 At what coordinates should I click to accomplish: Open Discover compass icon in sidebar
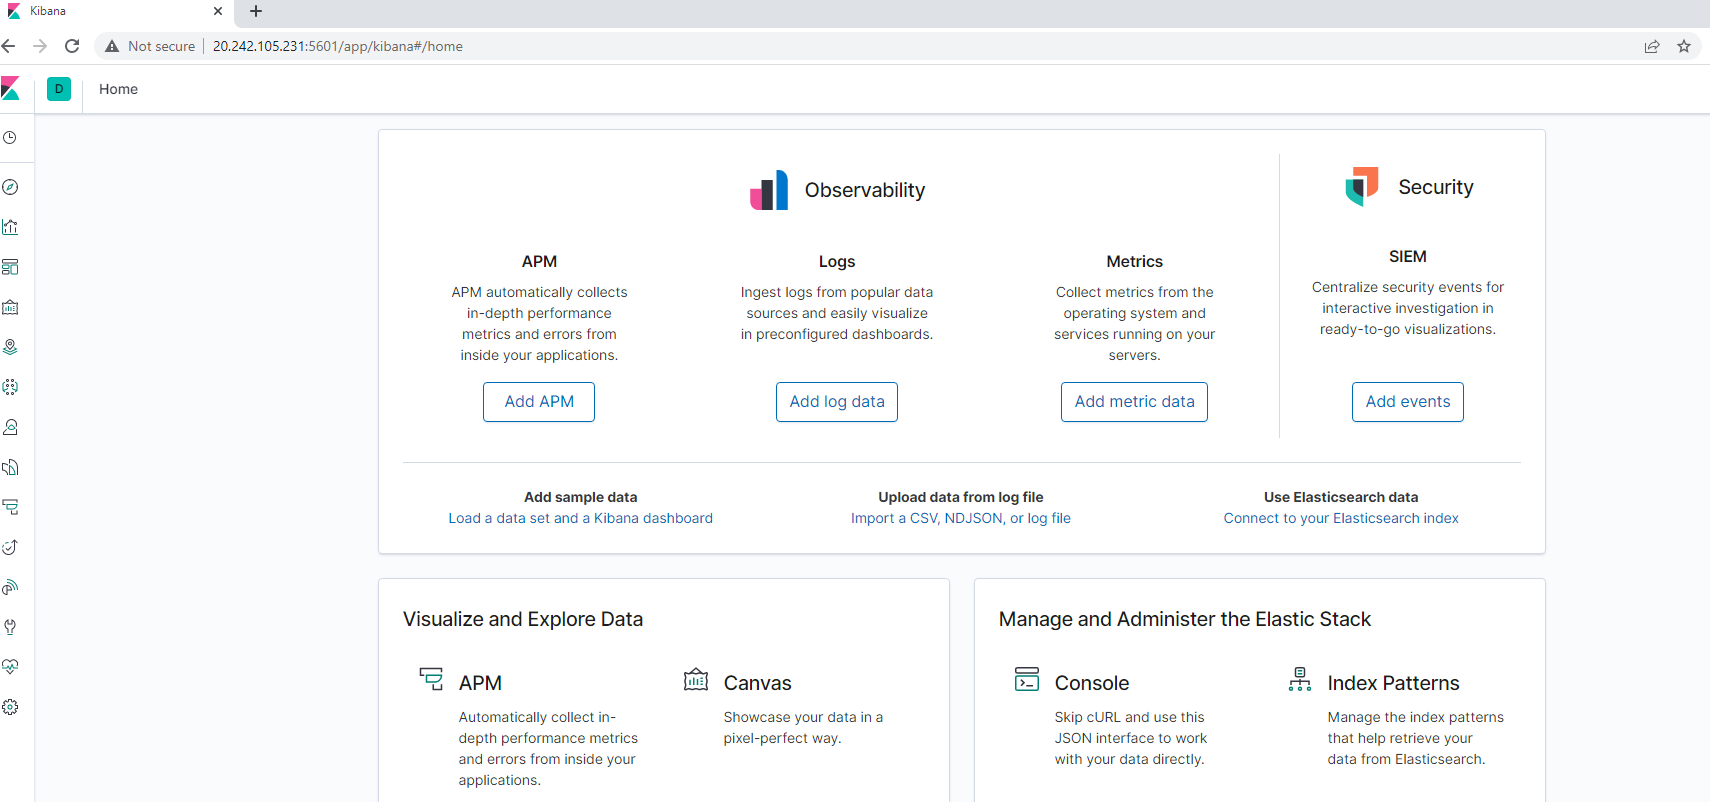(x=10, y=187)
